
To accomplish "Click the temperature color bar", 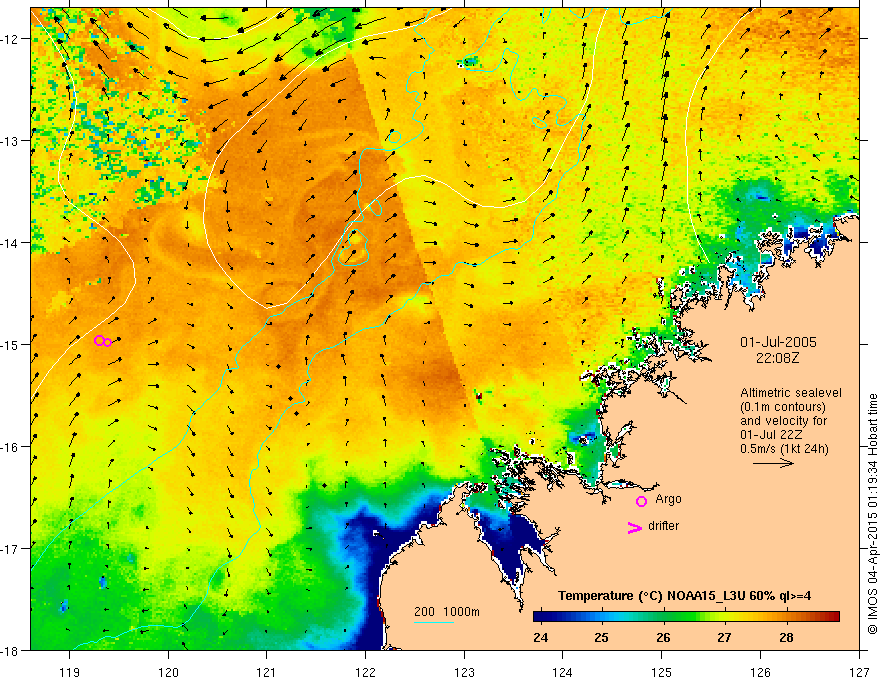I will click(686, 617).
